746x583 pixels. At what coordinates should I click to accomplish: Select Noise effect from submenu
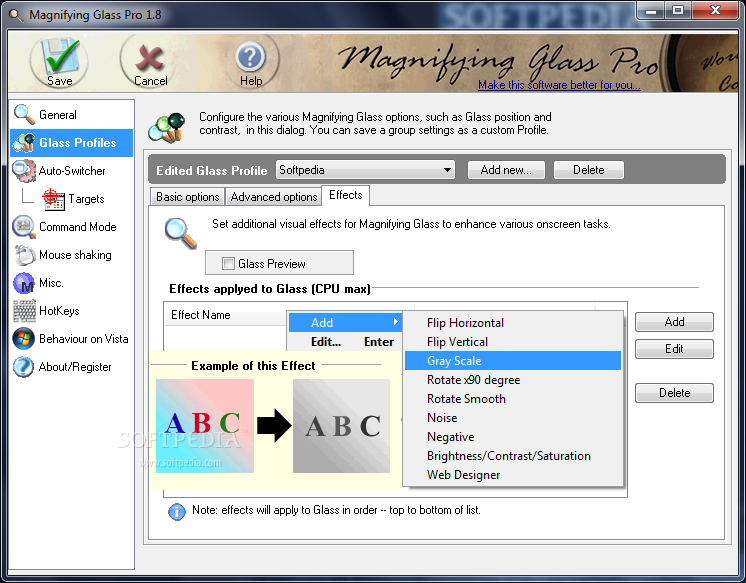tap(513, 418)
